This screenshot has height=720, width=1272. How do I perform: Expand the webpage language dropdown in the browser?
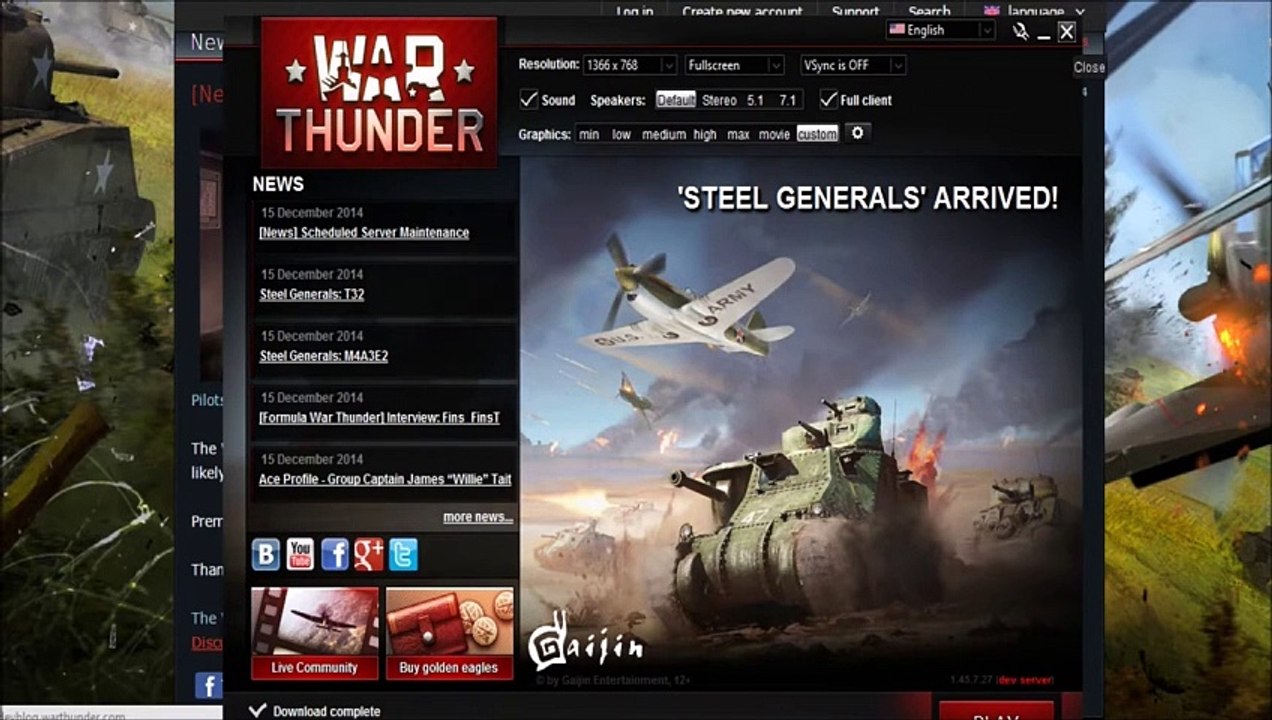pyautogui.click(x=1034, y=11)
